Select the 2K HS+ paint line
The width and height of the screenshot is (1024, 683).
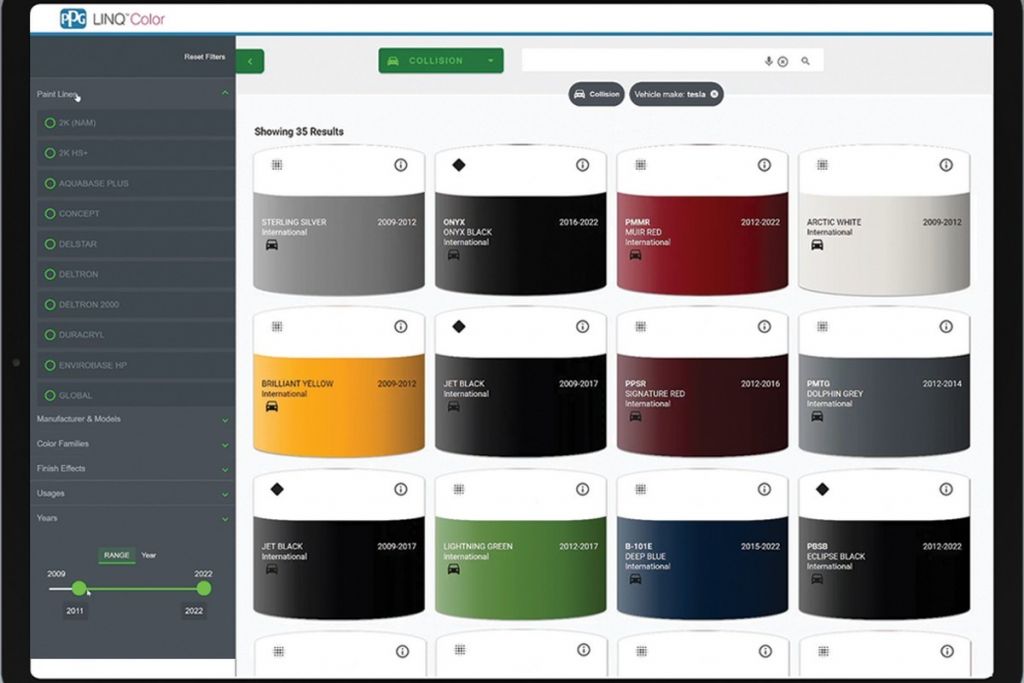pos(136,153)
